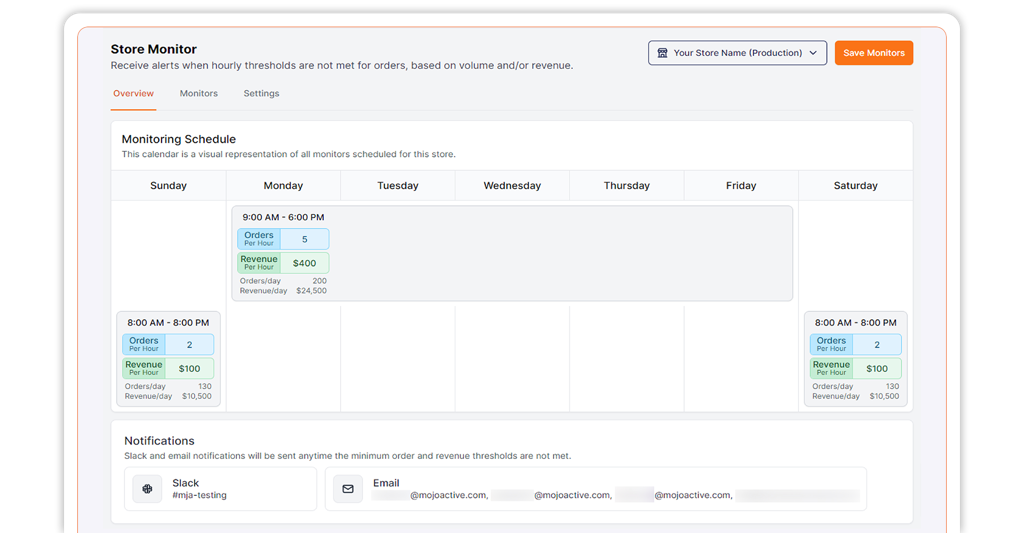The image size is (1024, 533).
Task: Switch to the Monitors tab
Action: click(x=198, y=94)
